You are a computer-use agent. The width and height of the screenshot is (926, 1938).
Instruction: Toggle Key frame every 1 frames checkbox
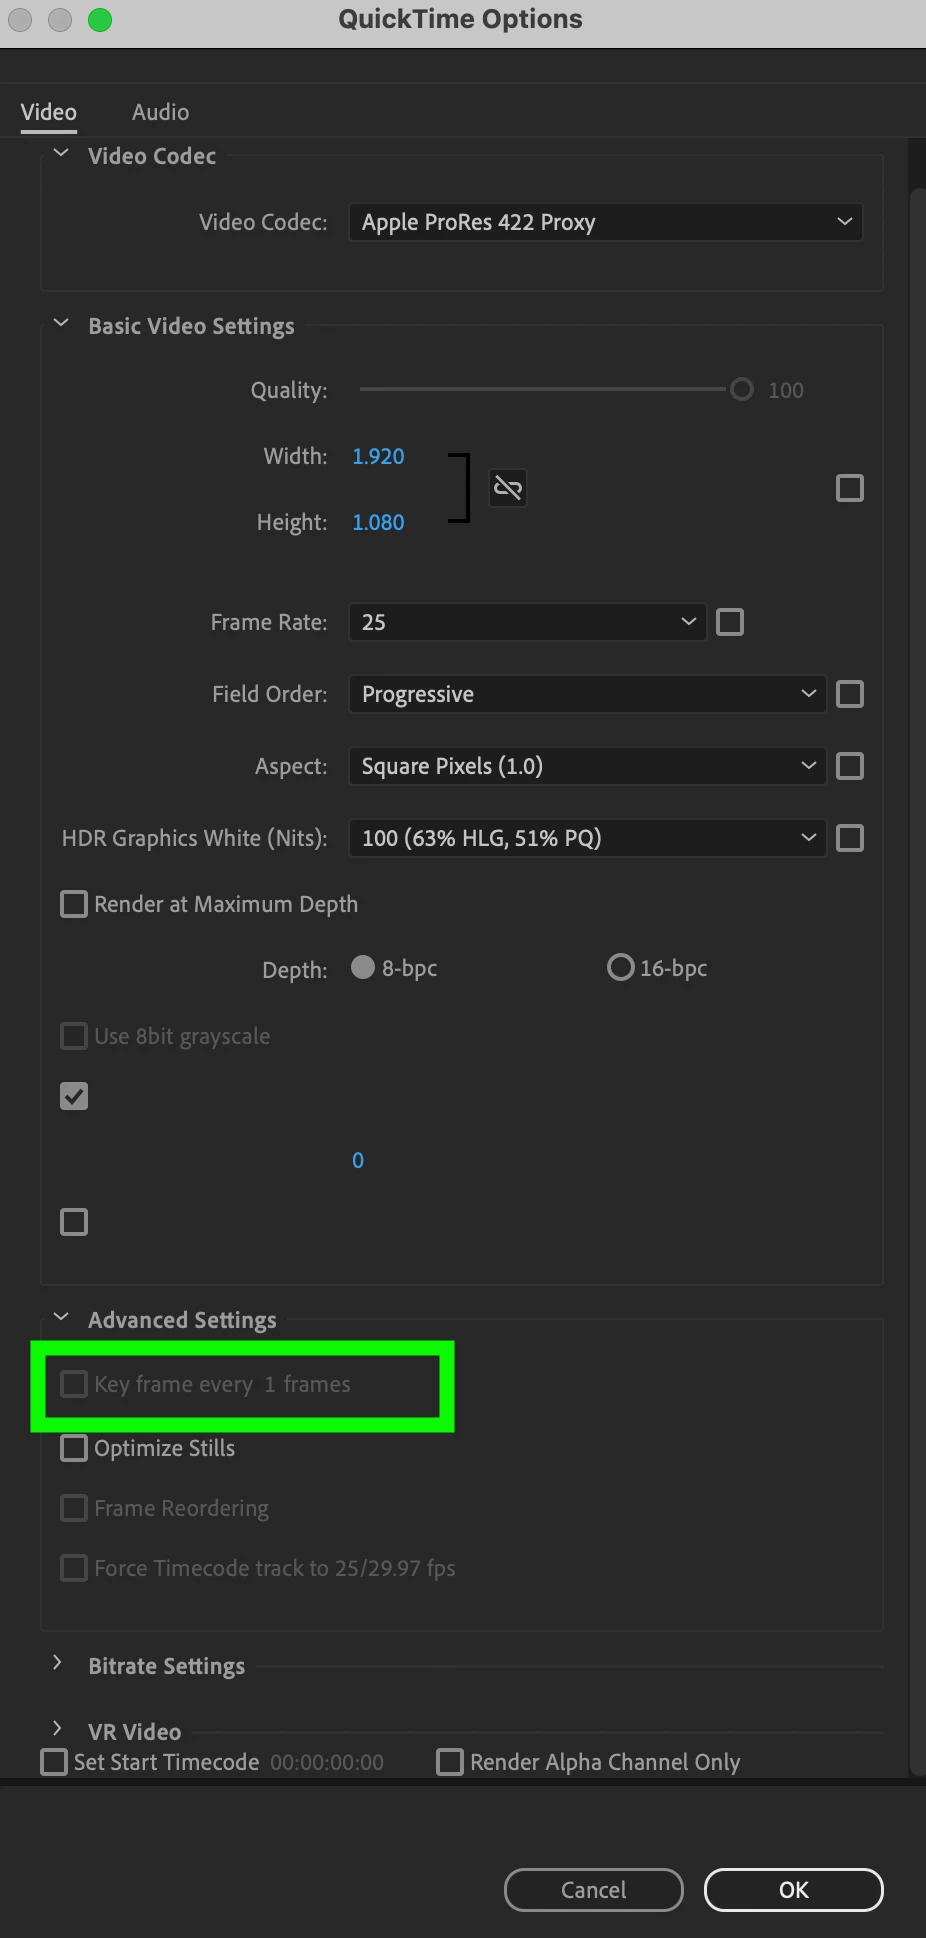point(74,1384)
